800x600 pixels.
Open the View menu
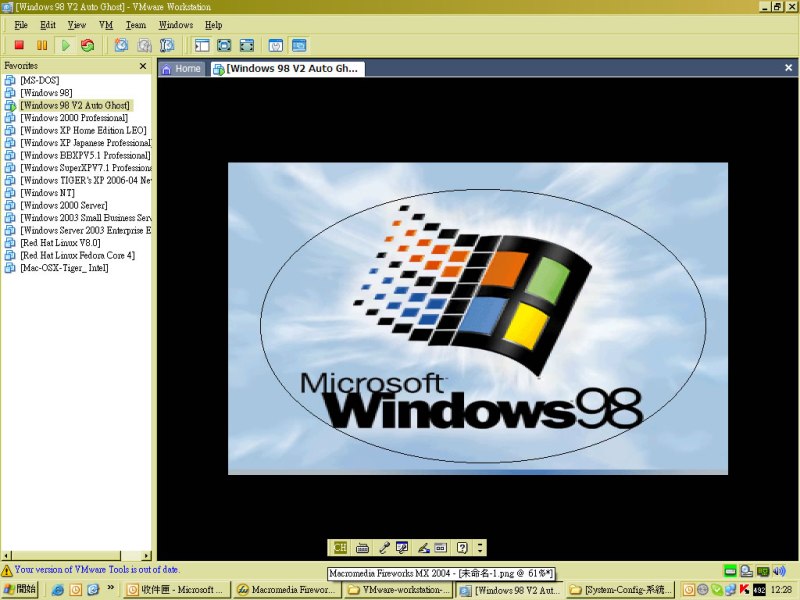[77, 25]
